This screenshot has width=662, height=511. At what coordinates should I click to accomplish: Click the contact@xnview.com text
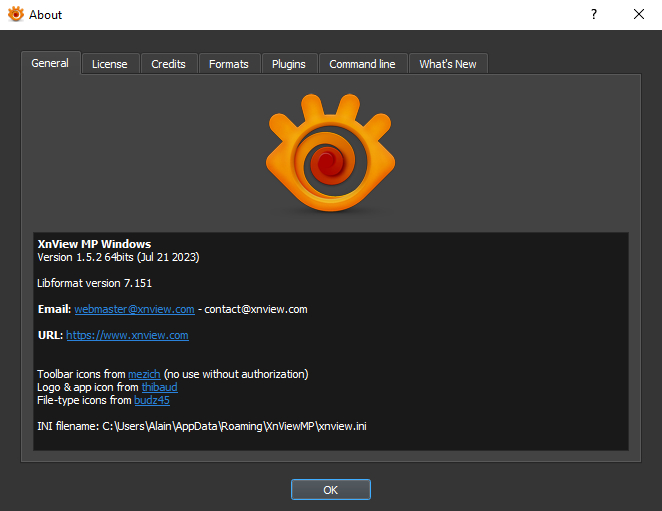256,309
